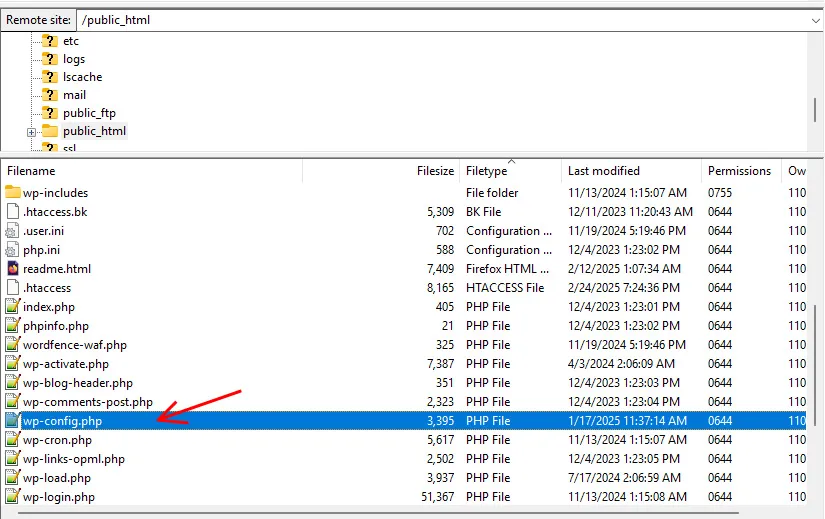Click the wp-comments-post.php file icon
The image size is (825, 519).
pos(13,401)
